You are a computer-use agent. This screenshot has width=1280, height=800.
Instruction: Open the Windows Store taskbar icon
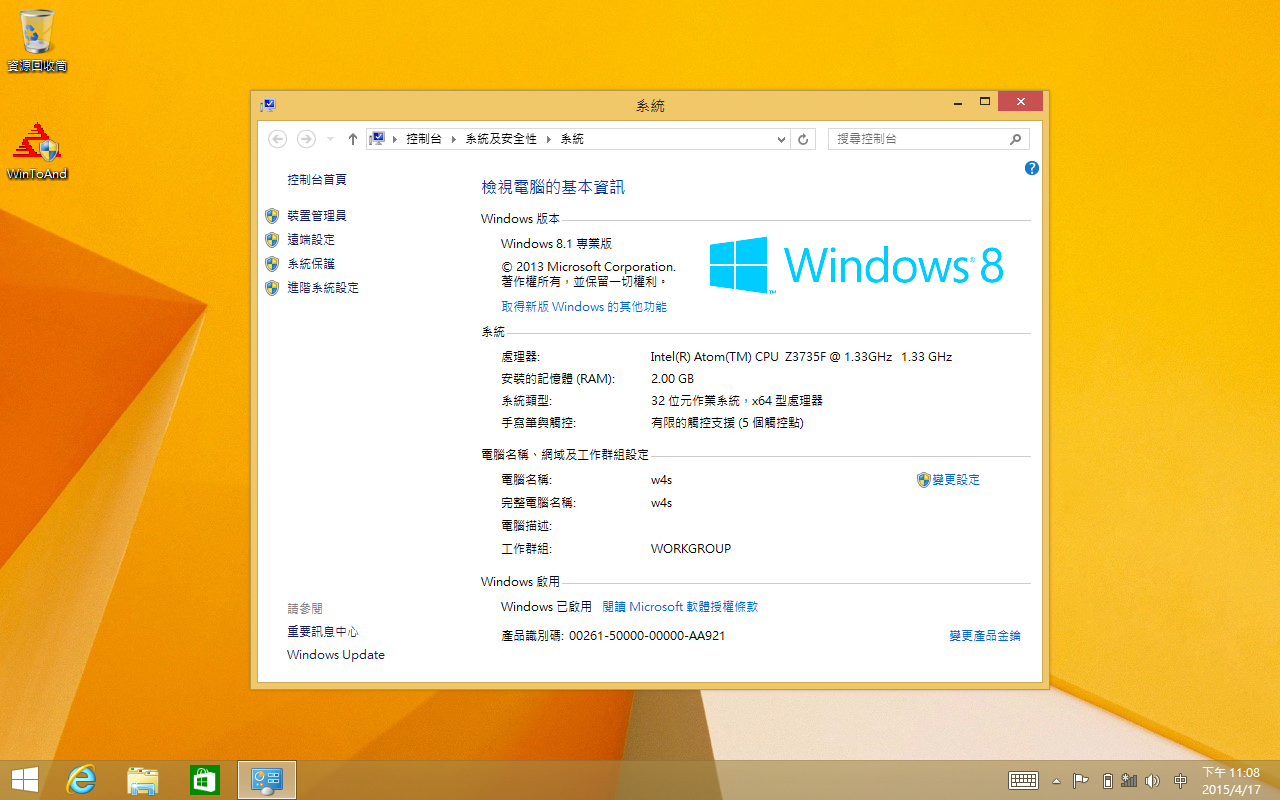pos(204,780)
